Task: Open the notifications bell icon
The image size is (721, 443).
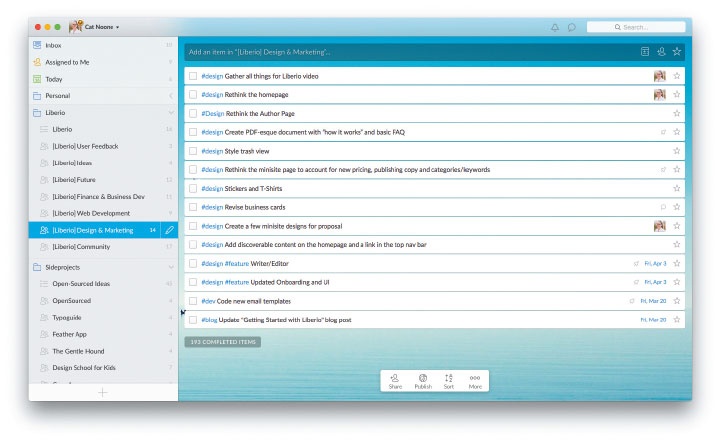Action: pos(555,28)
